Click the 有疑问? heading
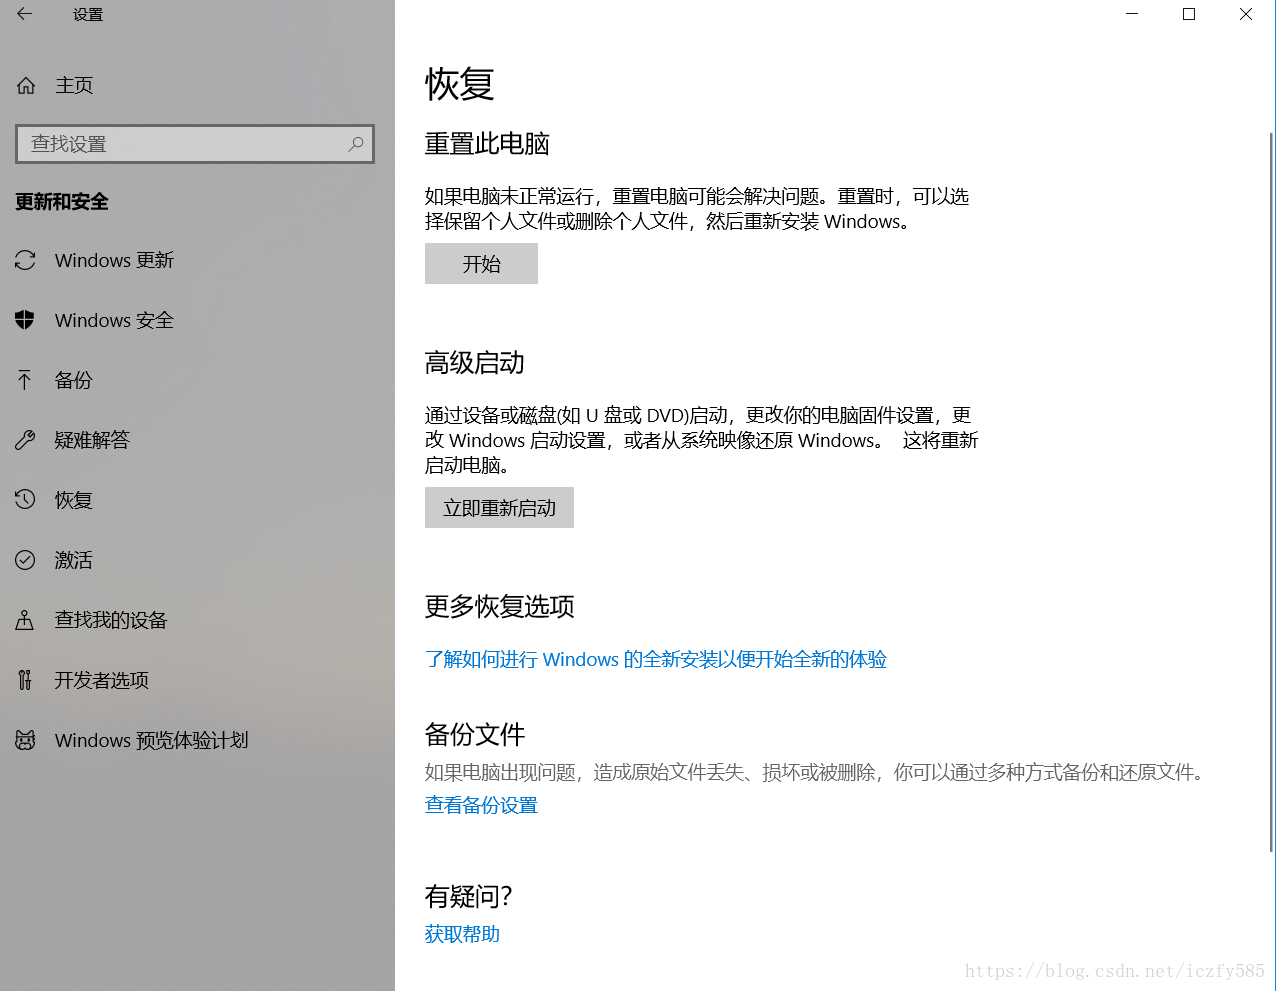 468,896
